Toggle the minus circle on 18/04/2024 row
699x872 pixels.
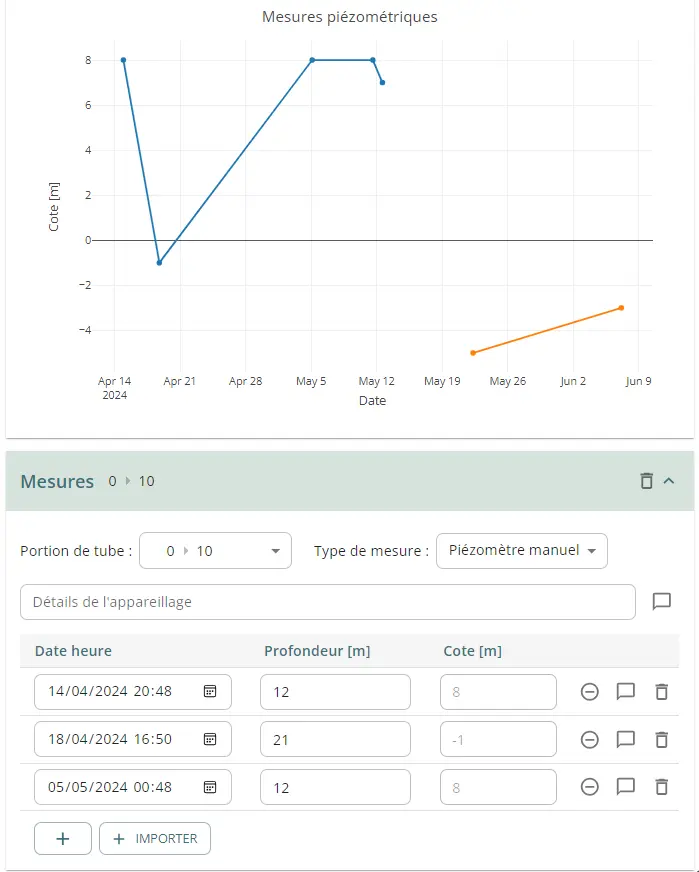pos(590,739)
